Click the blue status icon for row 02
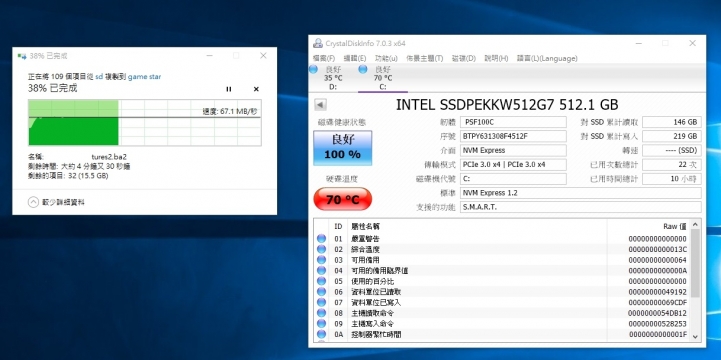This screenshot has width=721, height=360. pos(321,249)
